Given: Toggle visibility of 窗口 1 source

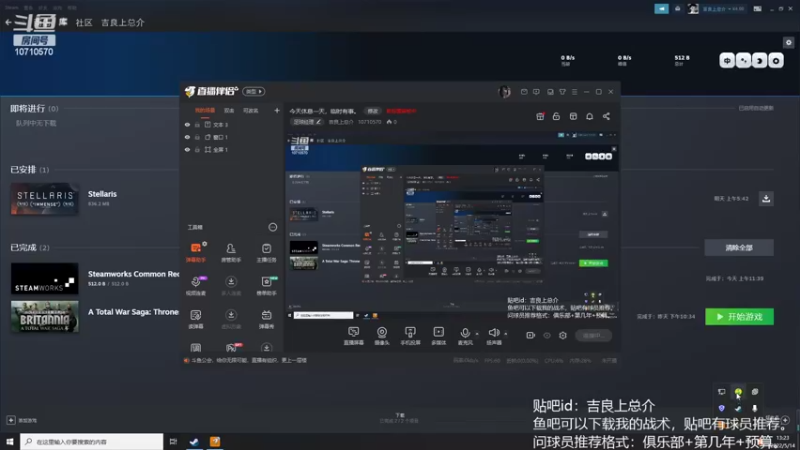Looking at the screenshot, I should coord(187,137).
